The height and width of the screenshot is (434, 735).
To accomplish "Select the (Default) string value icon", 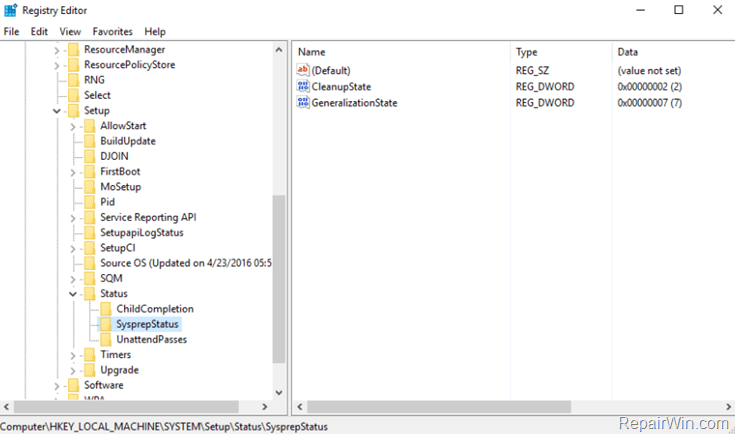I will click(x=303, y=70).
